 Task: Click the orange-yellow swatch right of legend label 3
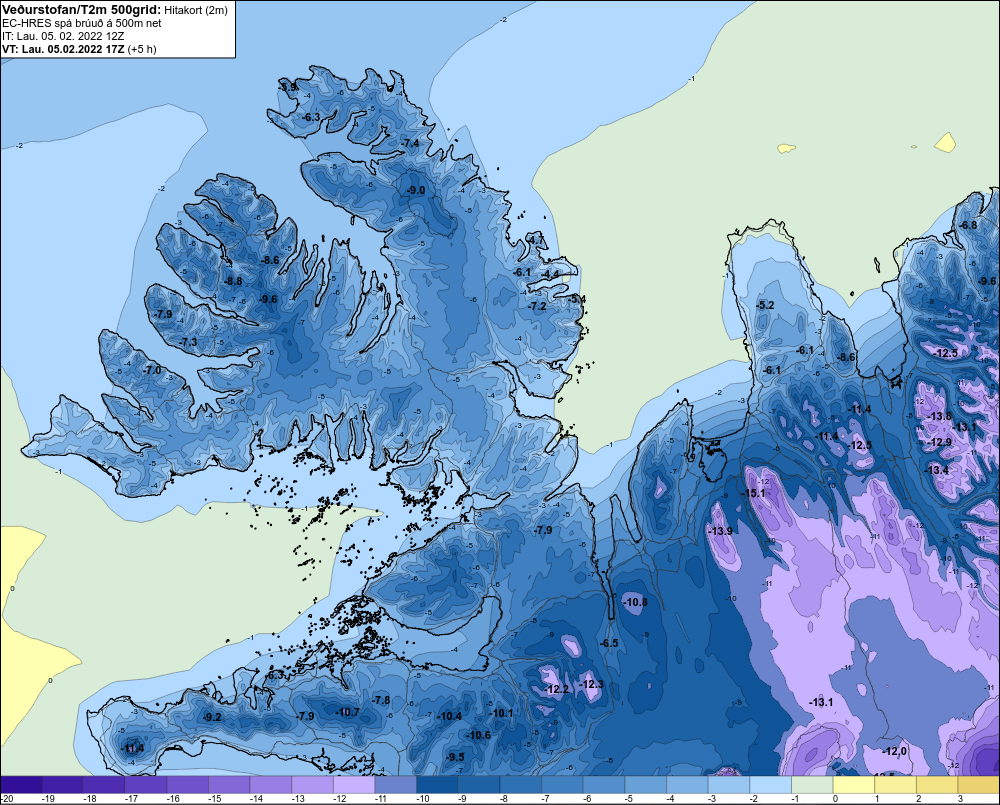pyautogui.click(x=978, y=785)
